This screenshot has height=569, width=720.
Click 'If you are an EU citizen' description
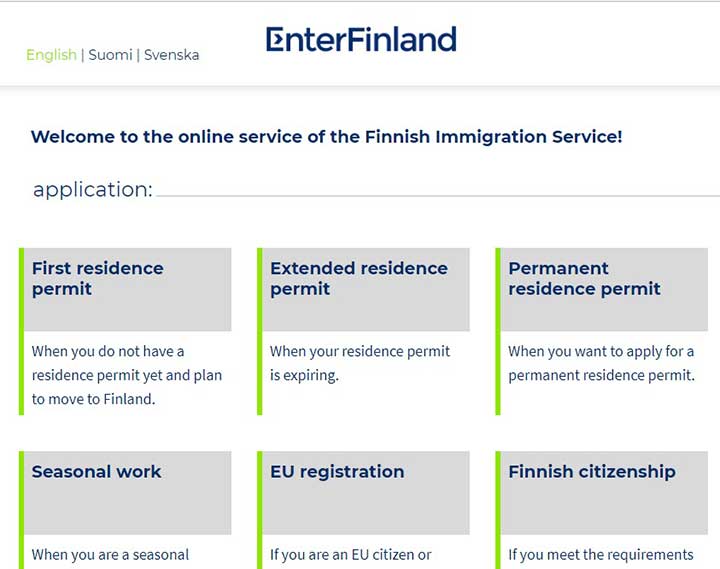(x=350, y=555)
